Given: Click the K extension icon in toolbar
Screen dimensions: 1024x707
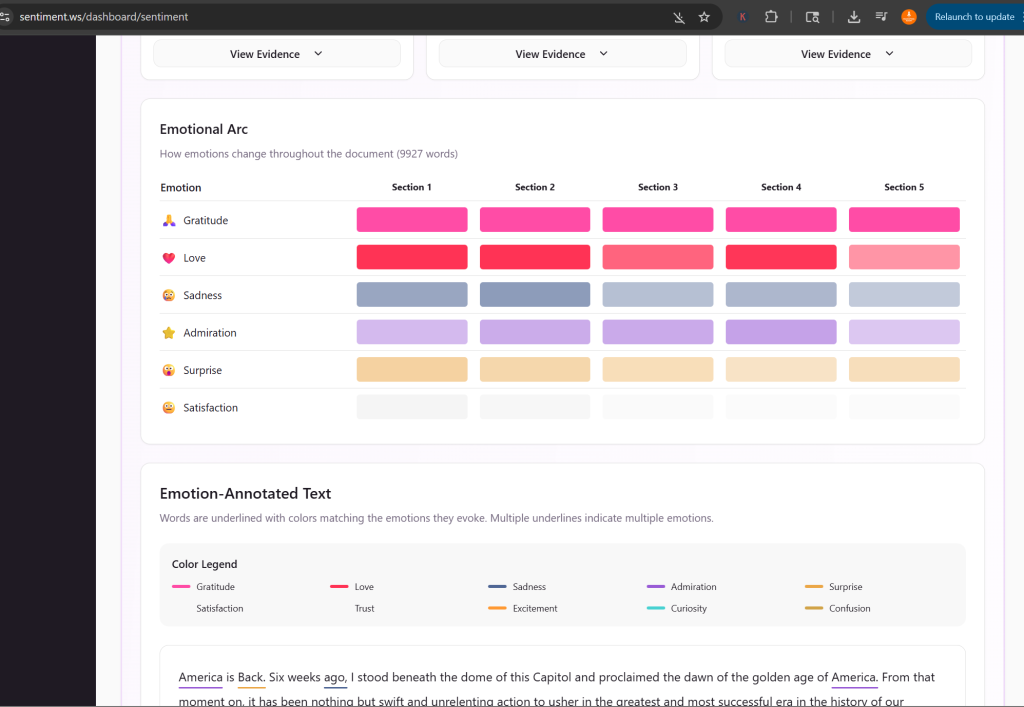Looking at the screenshot, I should click(743, 17).
